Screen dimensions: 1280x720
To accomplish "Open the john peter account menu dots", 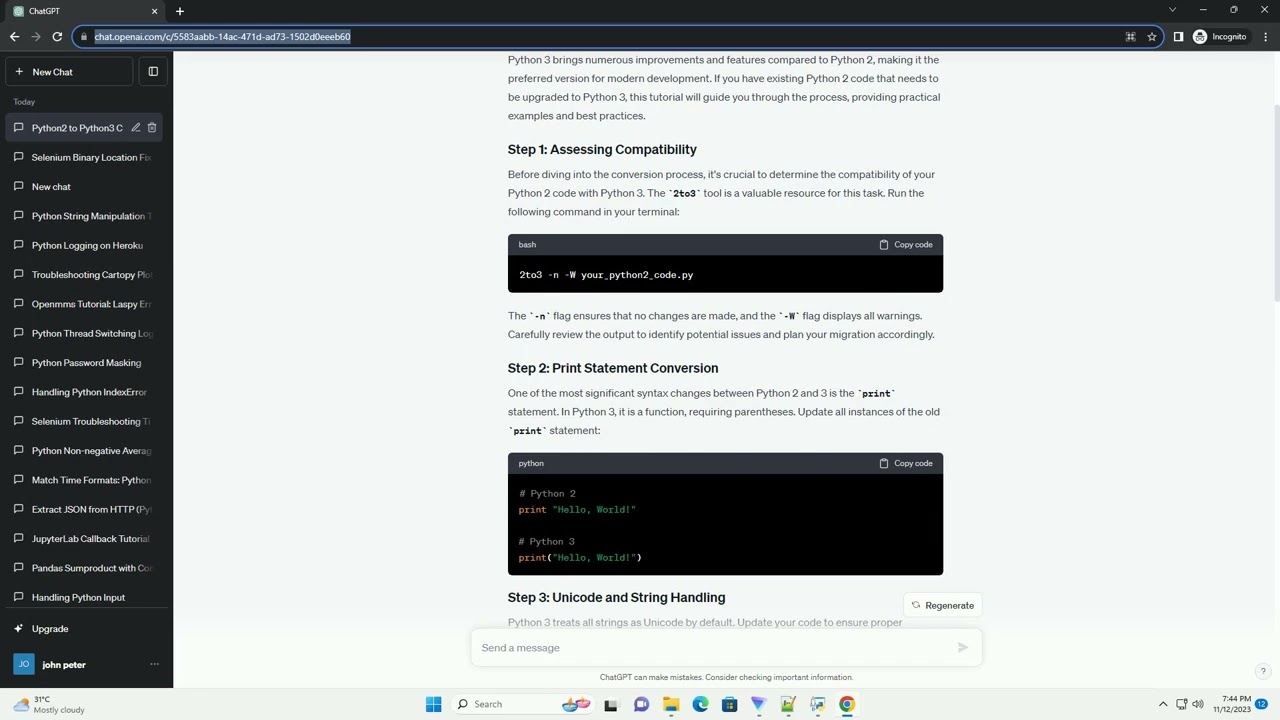I will (154, 664).
